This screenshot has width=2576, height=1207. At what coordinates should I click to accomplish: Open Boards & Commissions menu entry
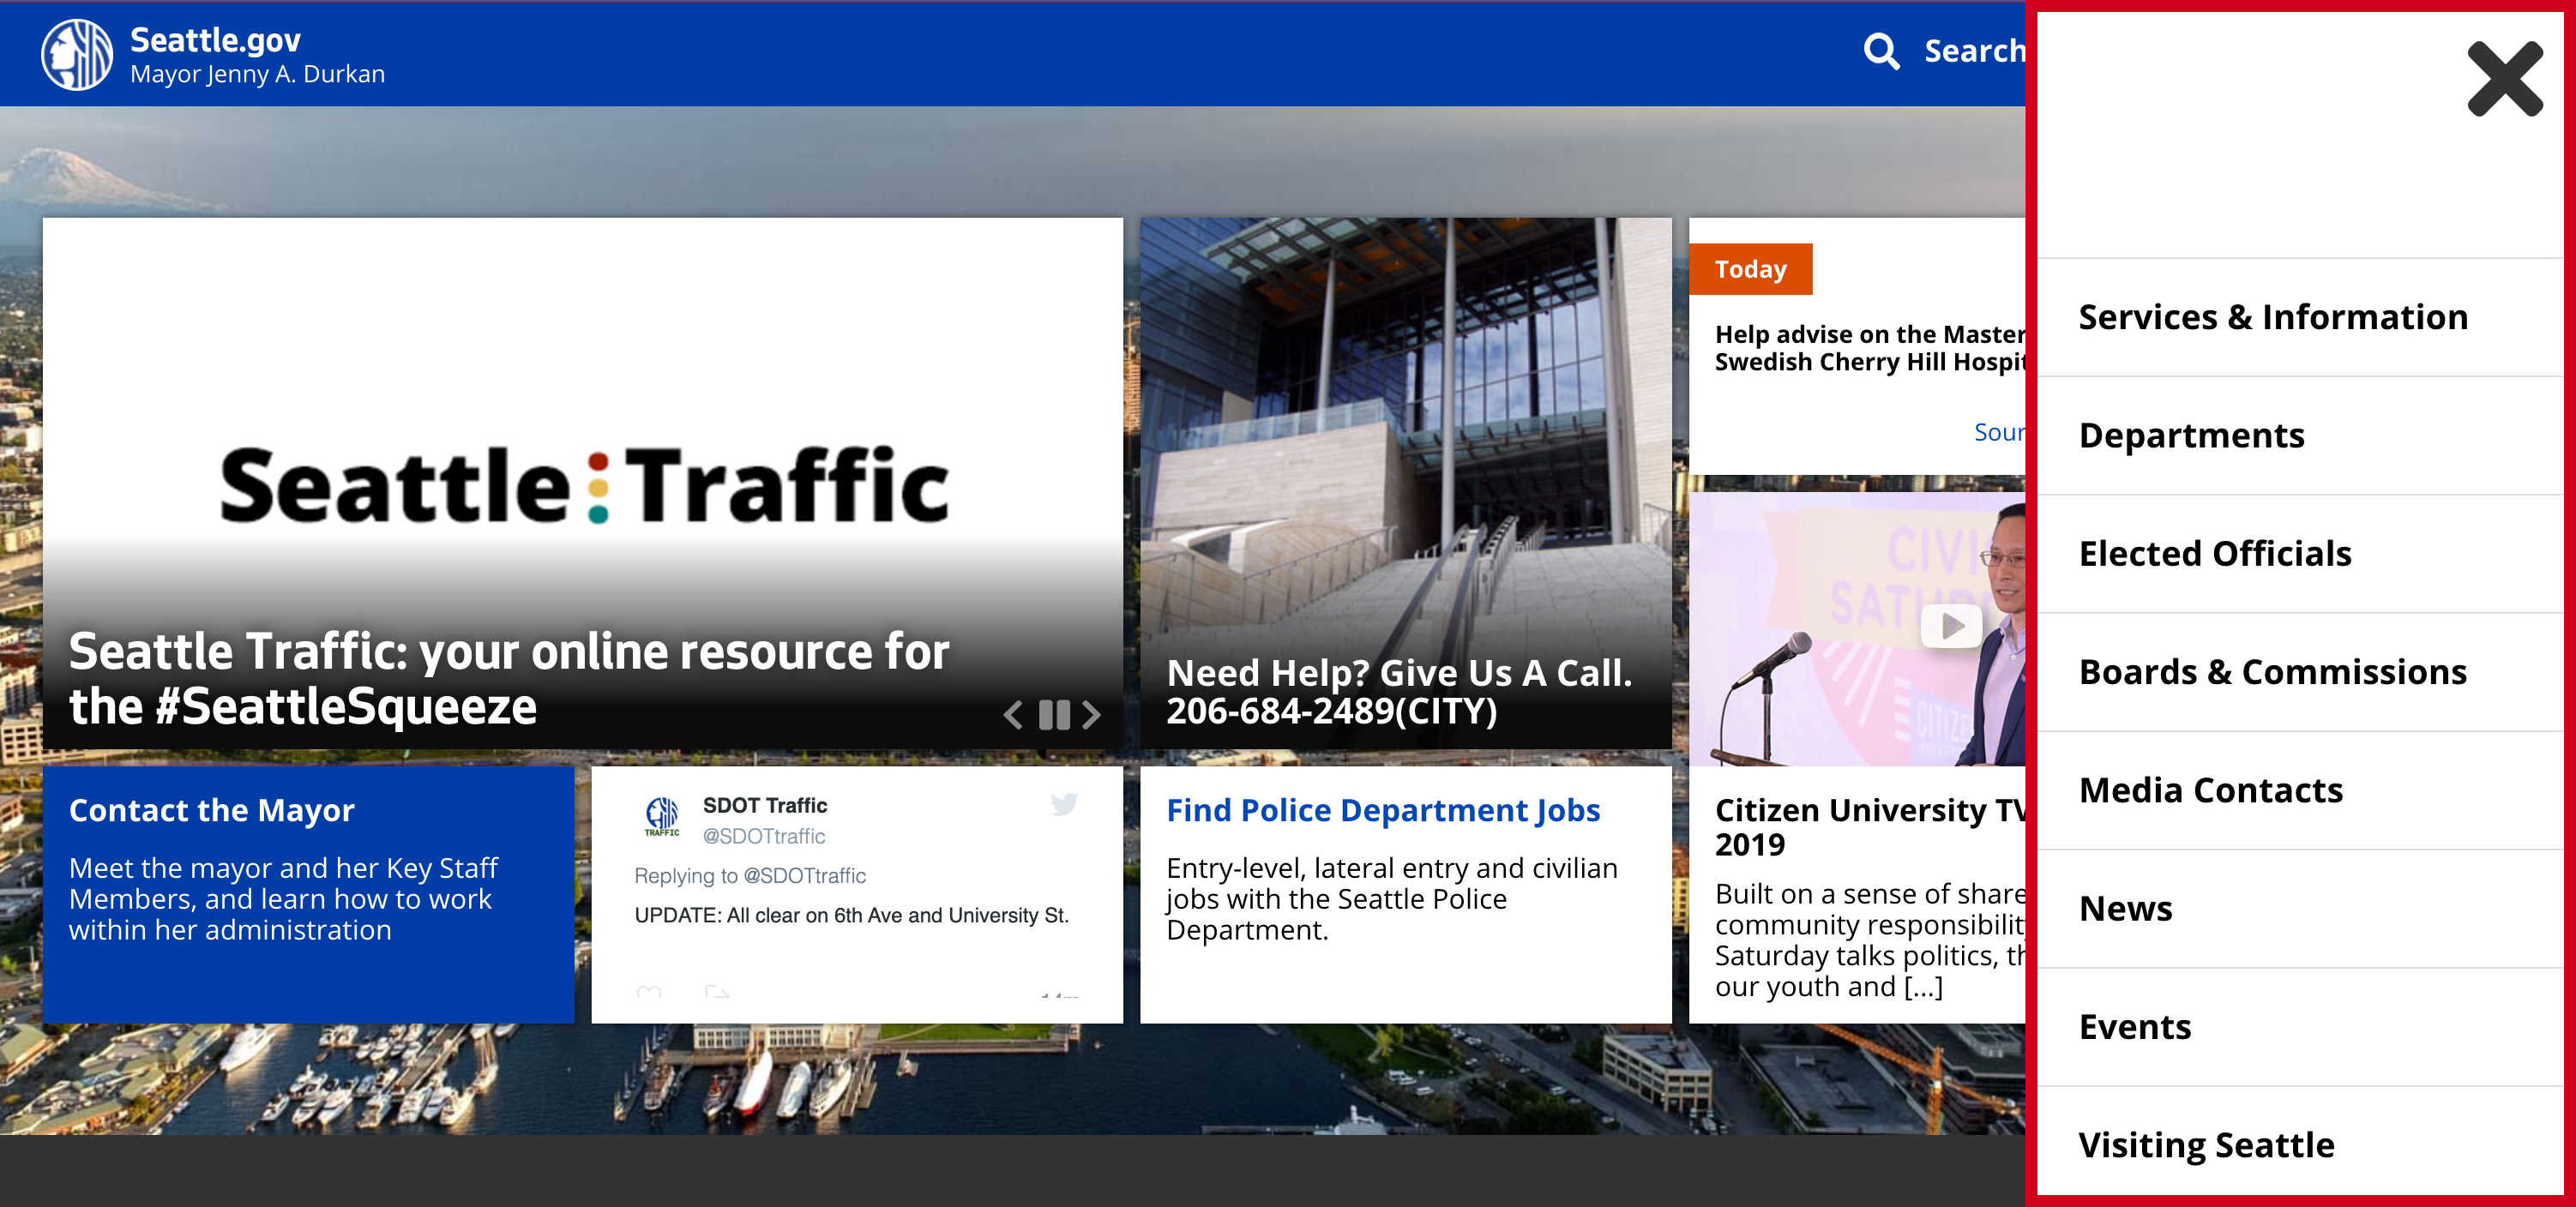pyautogui.click(x=2272, y=672)
